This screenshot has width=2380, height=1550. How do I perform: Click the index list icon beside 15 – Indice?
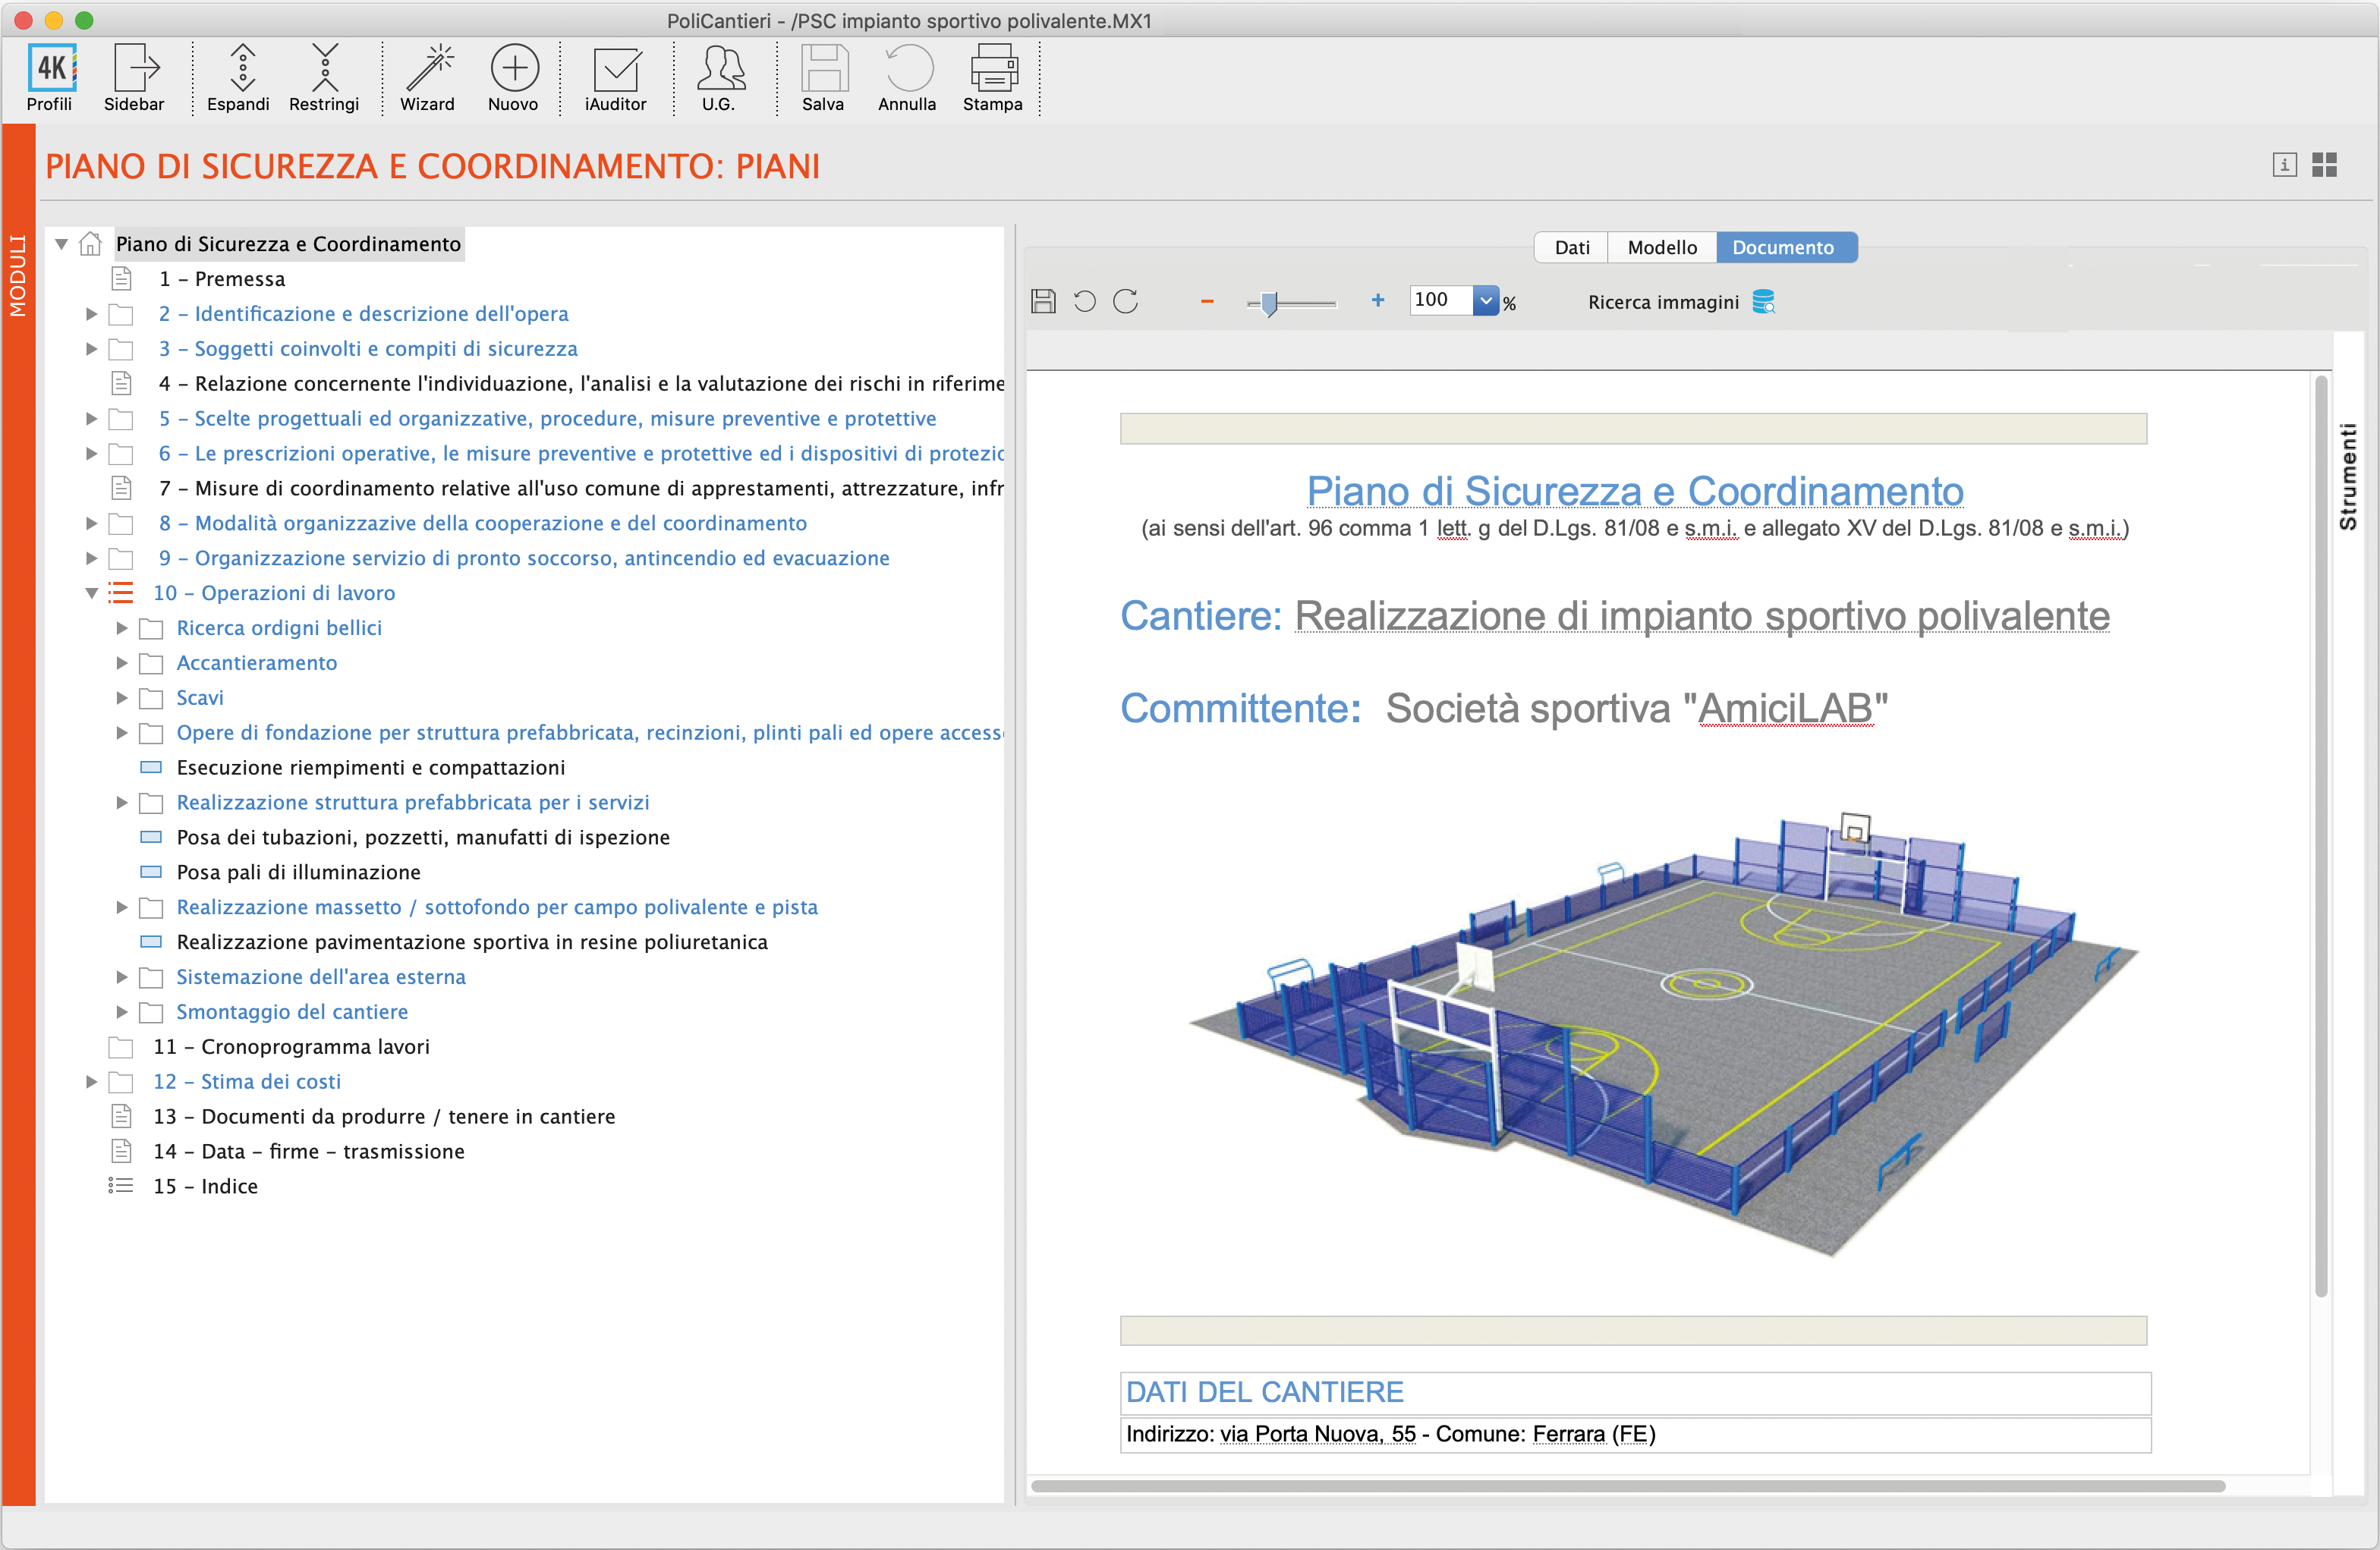(x=120, y=1186)
